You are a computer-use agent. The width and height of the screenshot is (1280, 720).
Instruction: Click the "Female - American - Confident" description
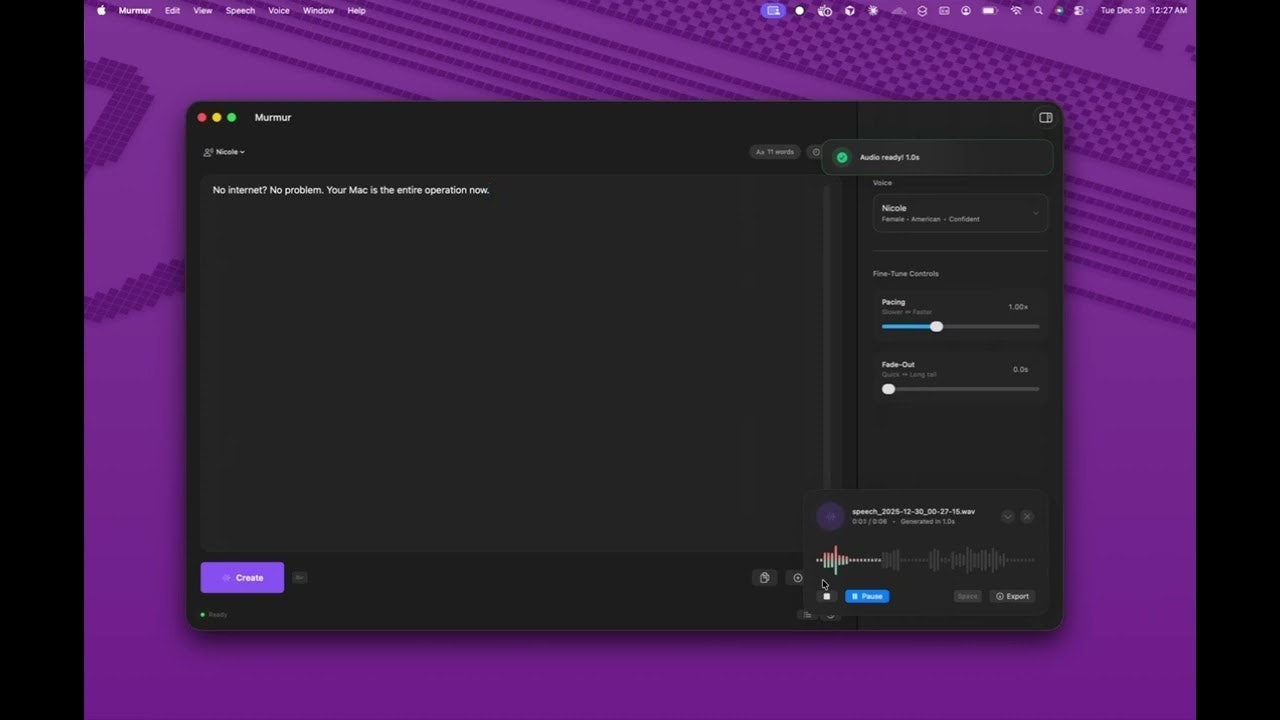coord(930,219)
